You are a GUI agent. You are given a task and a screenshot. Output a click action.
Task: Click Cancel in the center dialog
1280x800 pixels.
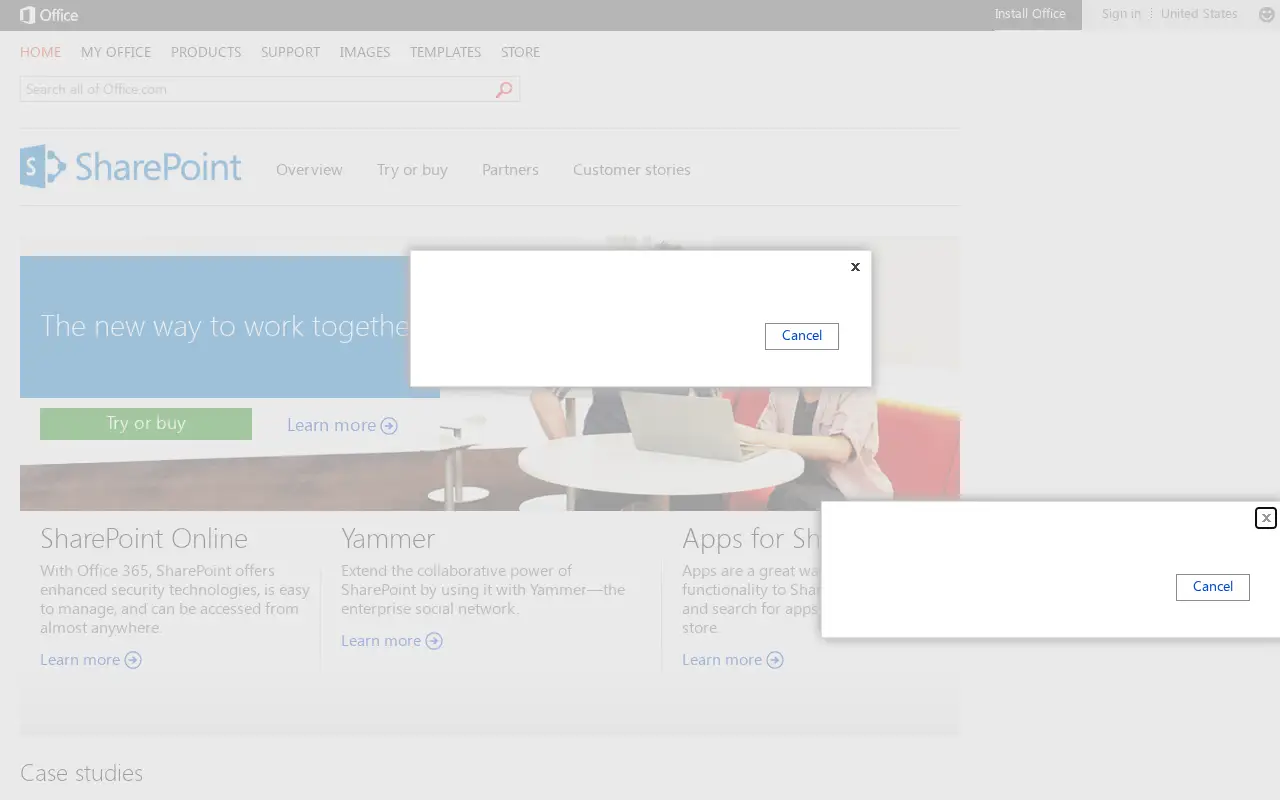[x=802, y=336]
